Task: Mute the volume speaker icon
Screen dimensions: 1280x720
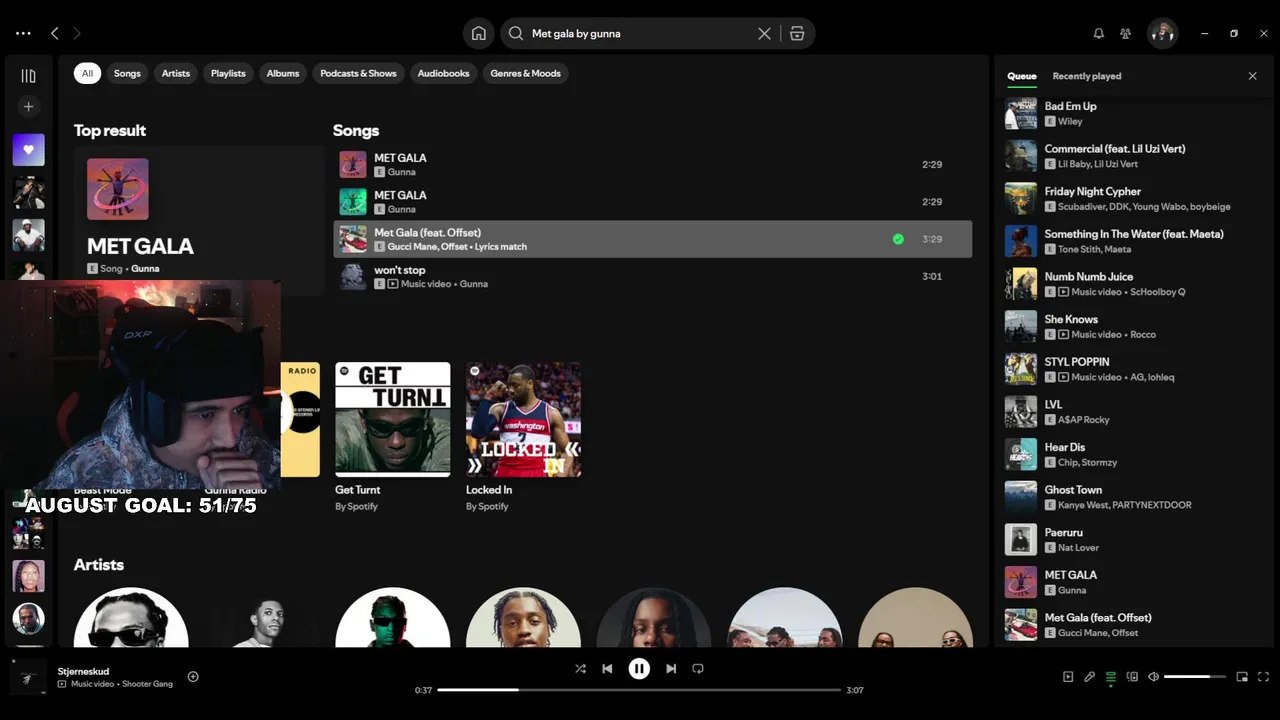Action: pyautogui.click(x=1153, y=677)
